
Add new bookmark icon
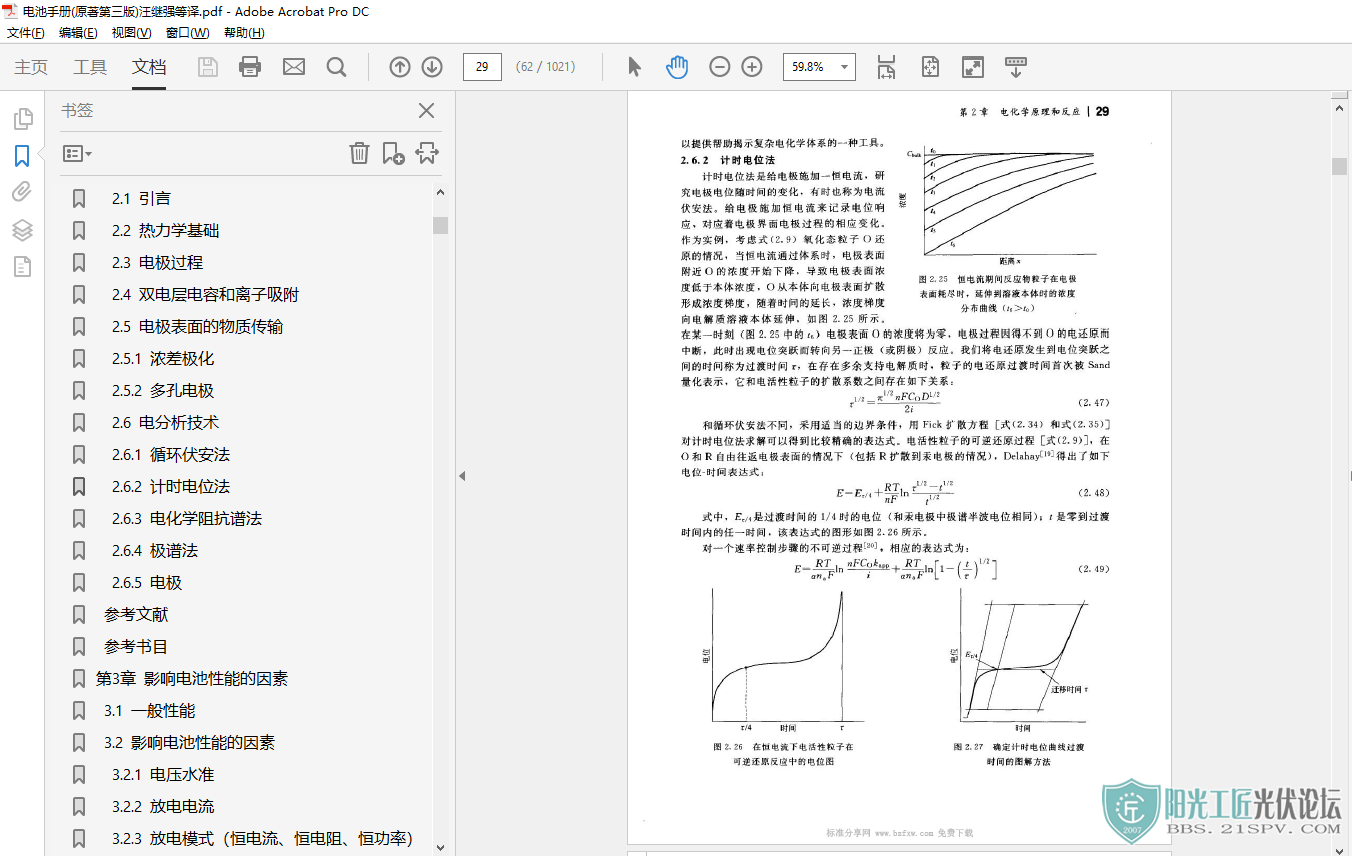click(394, 153)
